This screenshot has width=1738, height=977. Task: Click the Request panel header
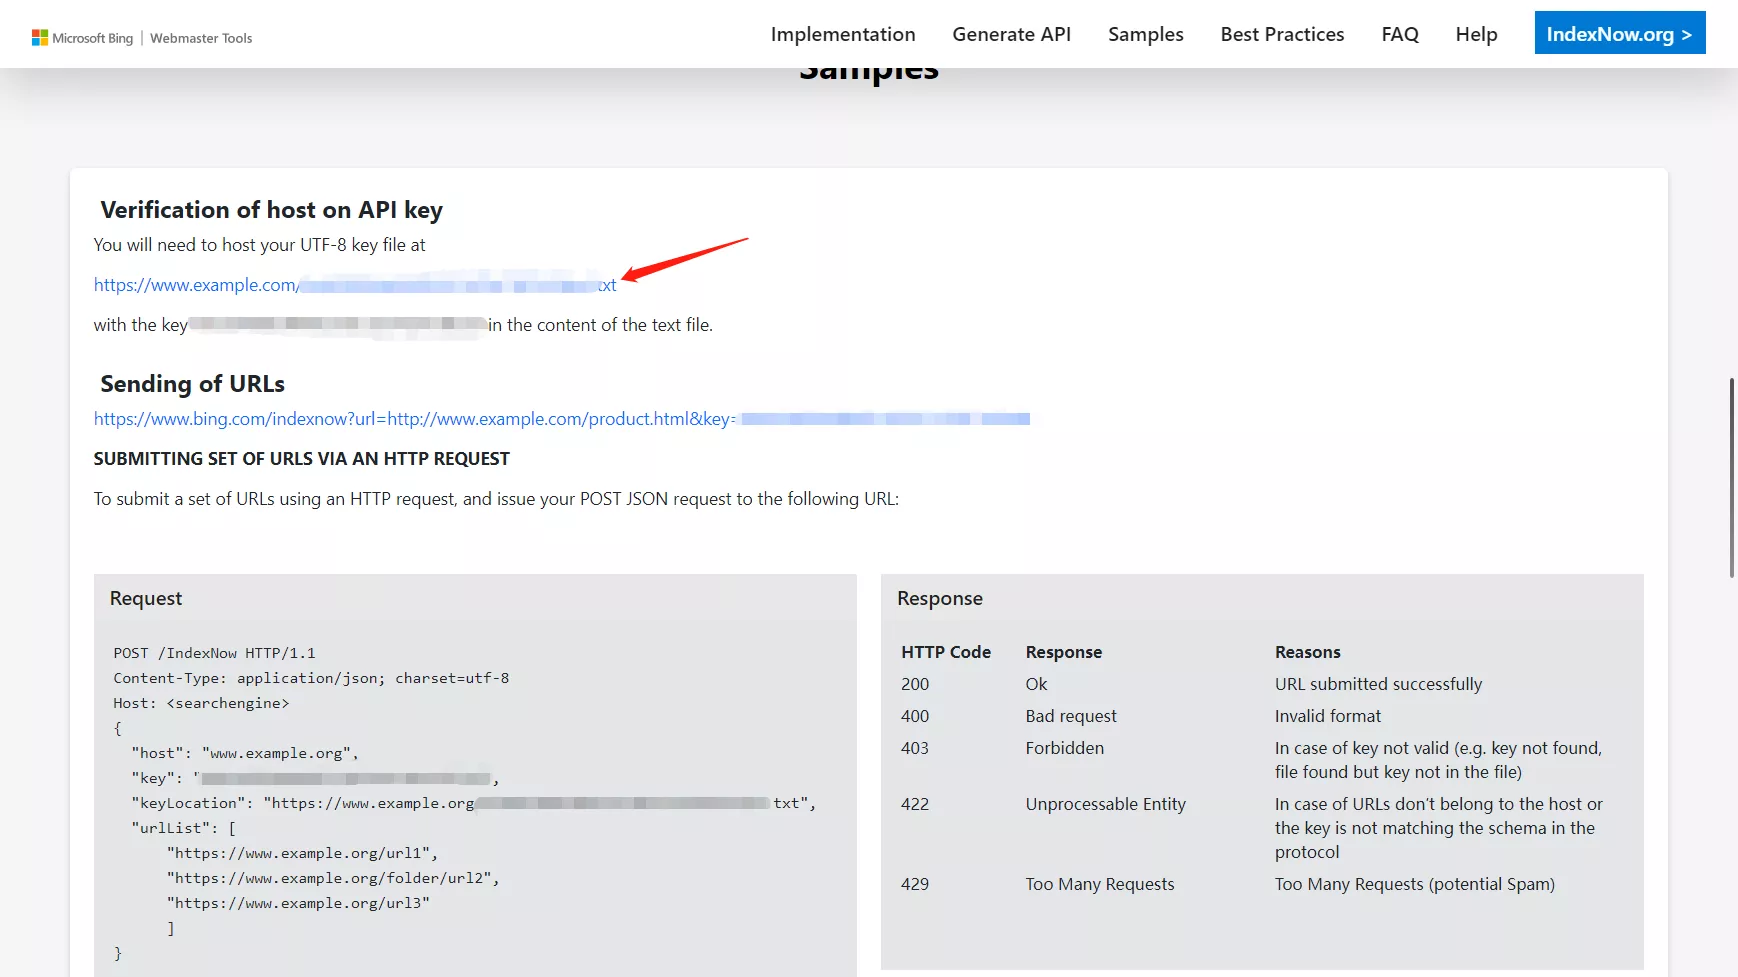[x=146, y=598]
